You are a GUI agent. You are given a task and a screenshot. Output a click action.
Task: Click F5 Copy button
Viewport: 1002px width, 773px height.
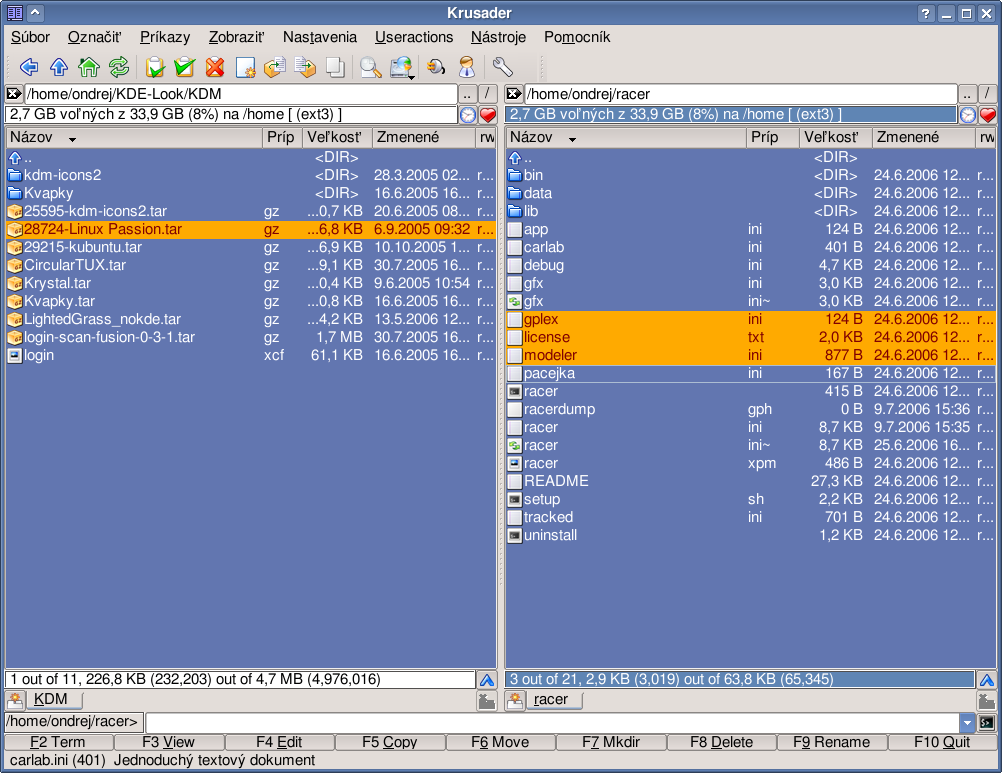pos(389,742)
